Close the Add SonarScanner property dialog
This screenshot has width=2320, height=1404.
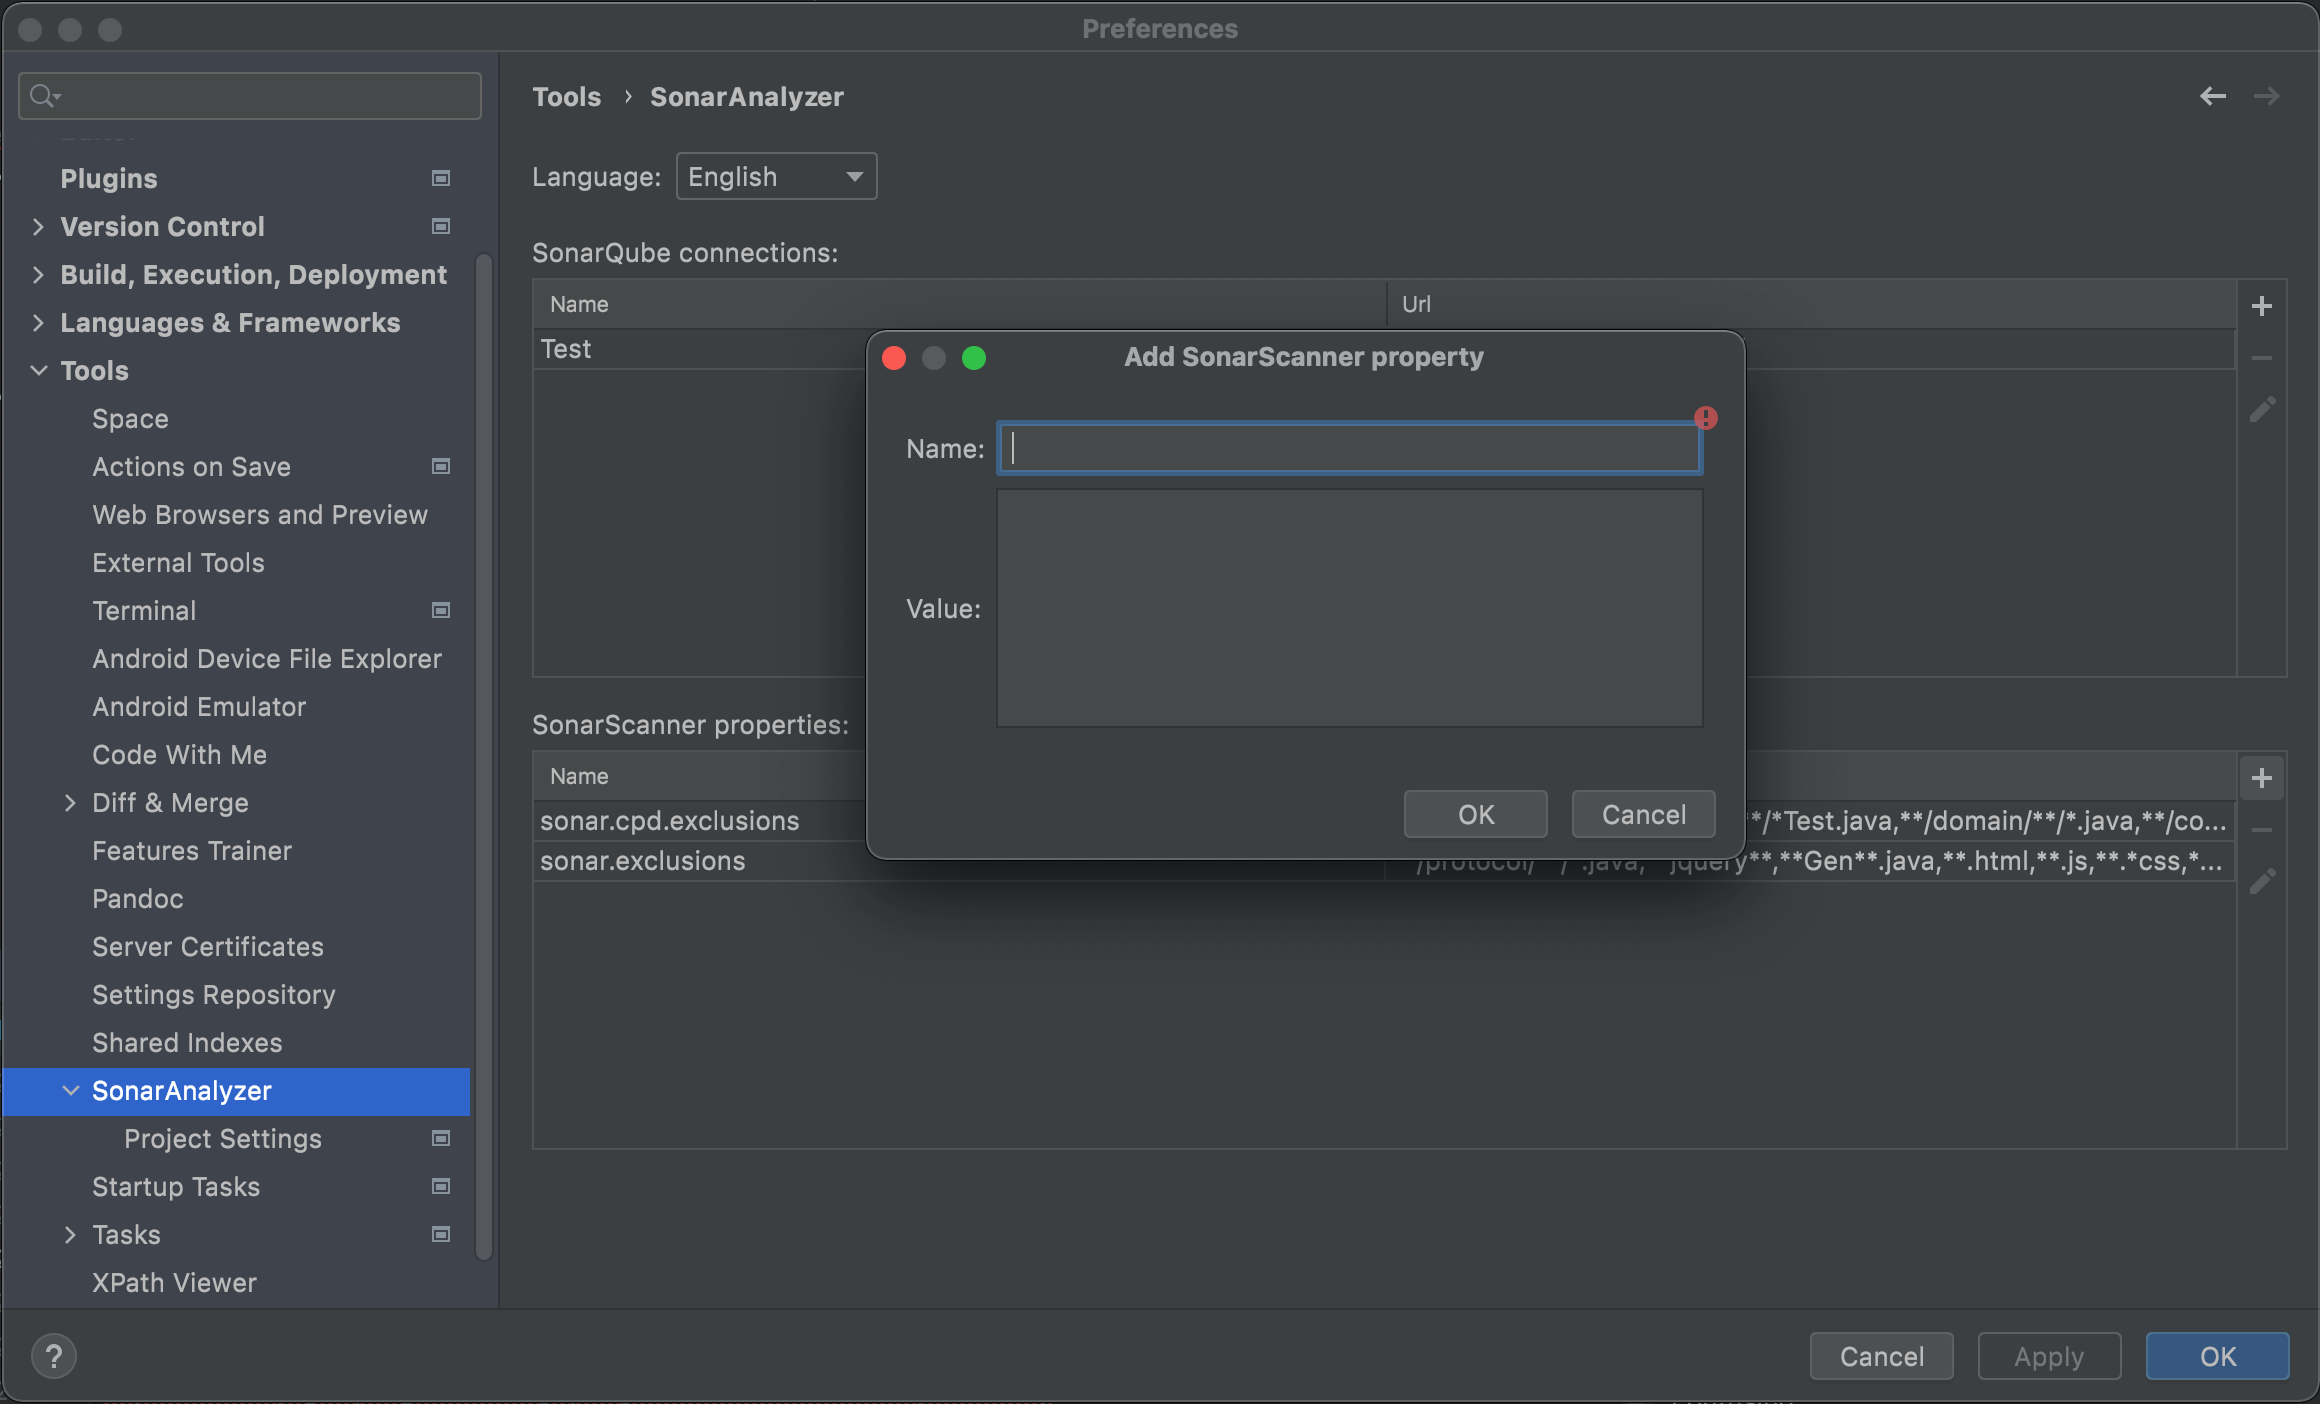894,358
